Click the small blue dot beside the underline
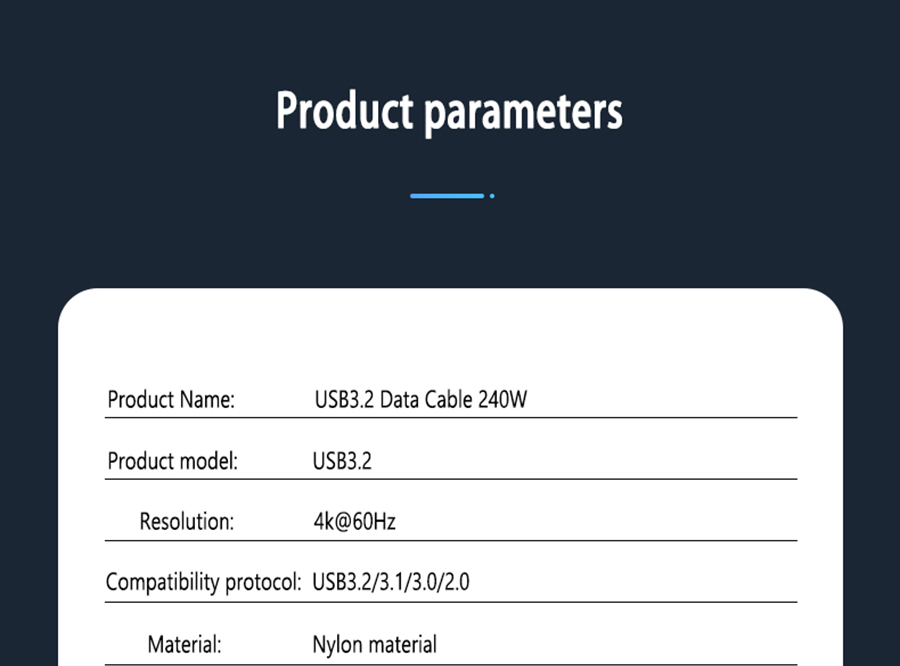Image resolution: width=900 pixels, height=666 pixels. click(x=492, y=196)
